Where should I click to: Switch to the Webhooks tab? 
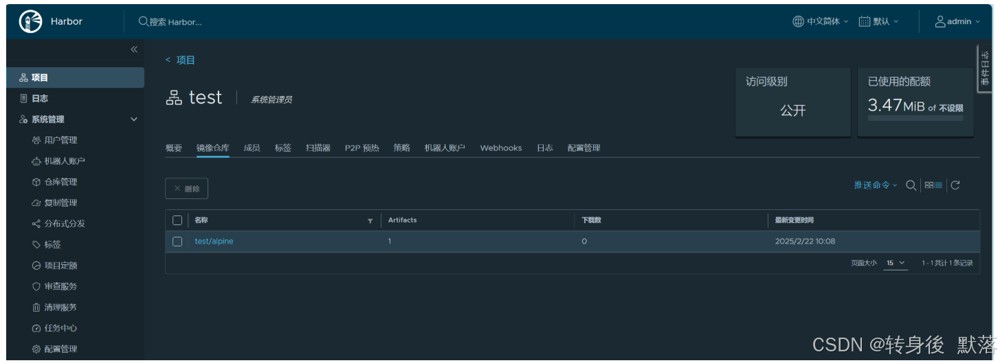[501, 148]
